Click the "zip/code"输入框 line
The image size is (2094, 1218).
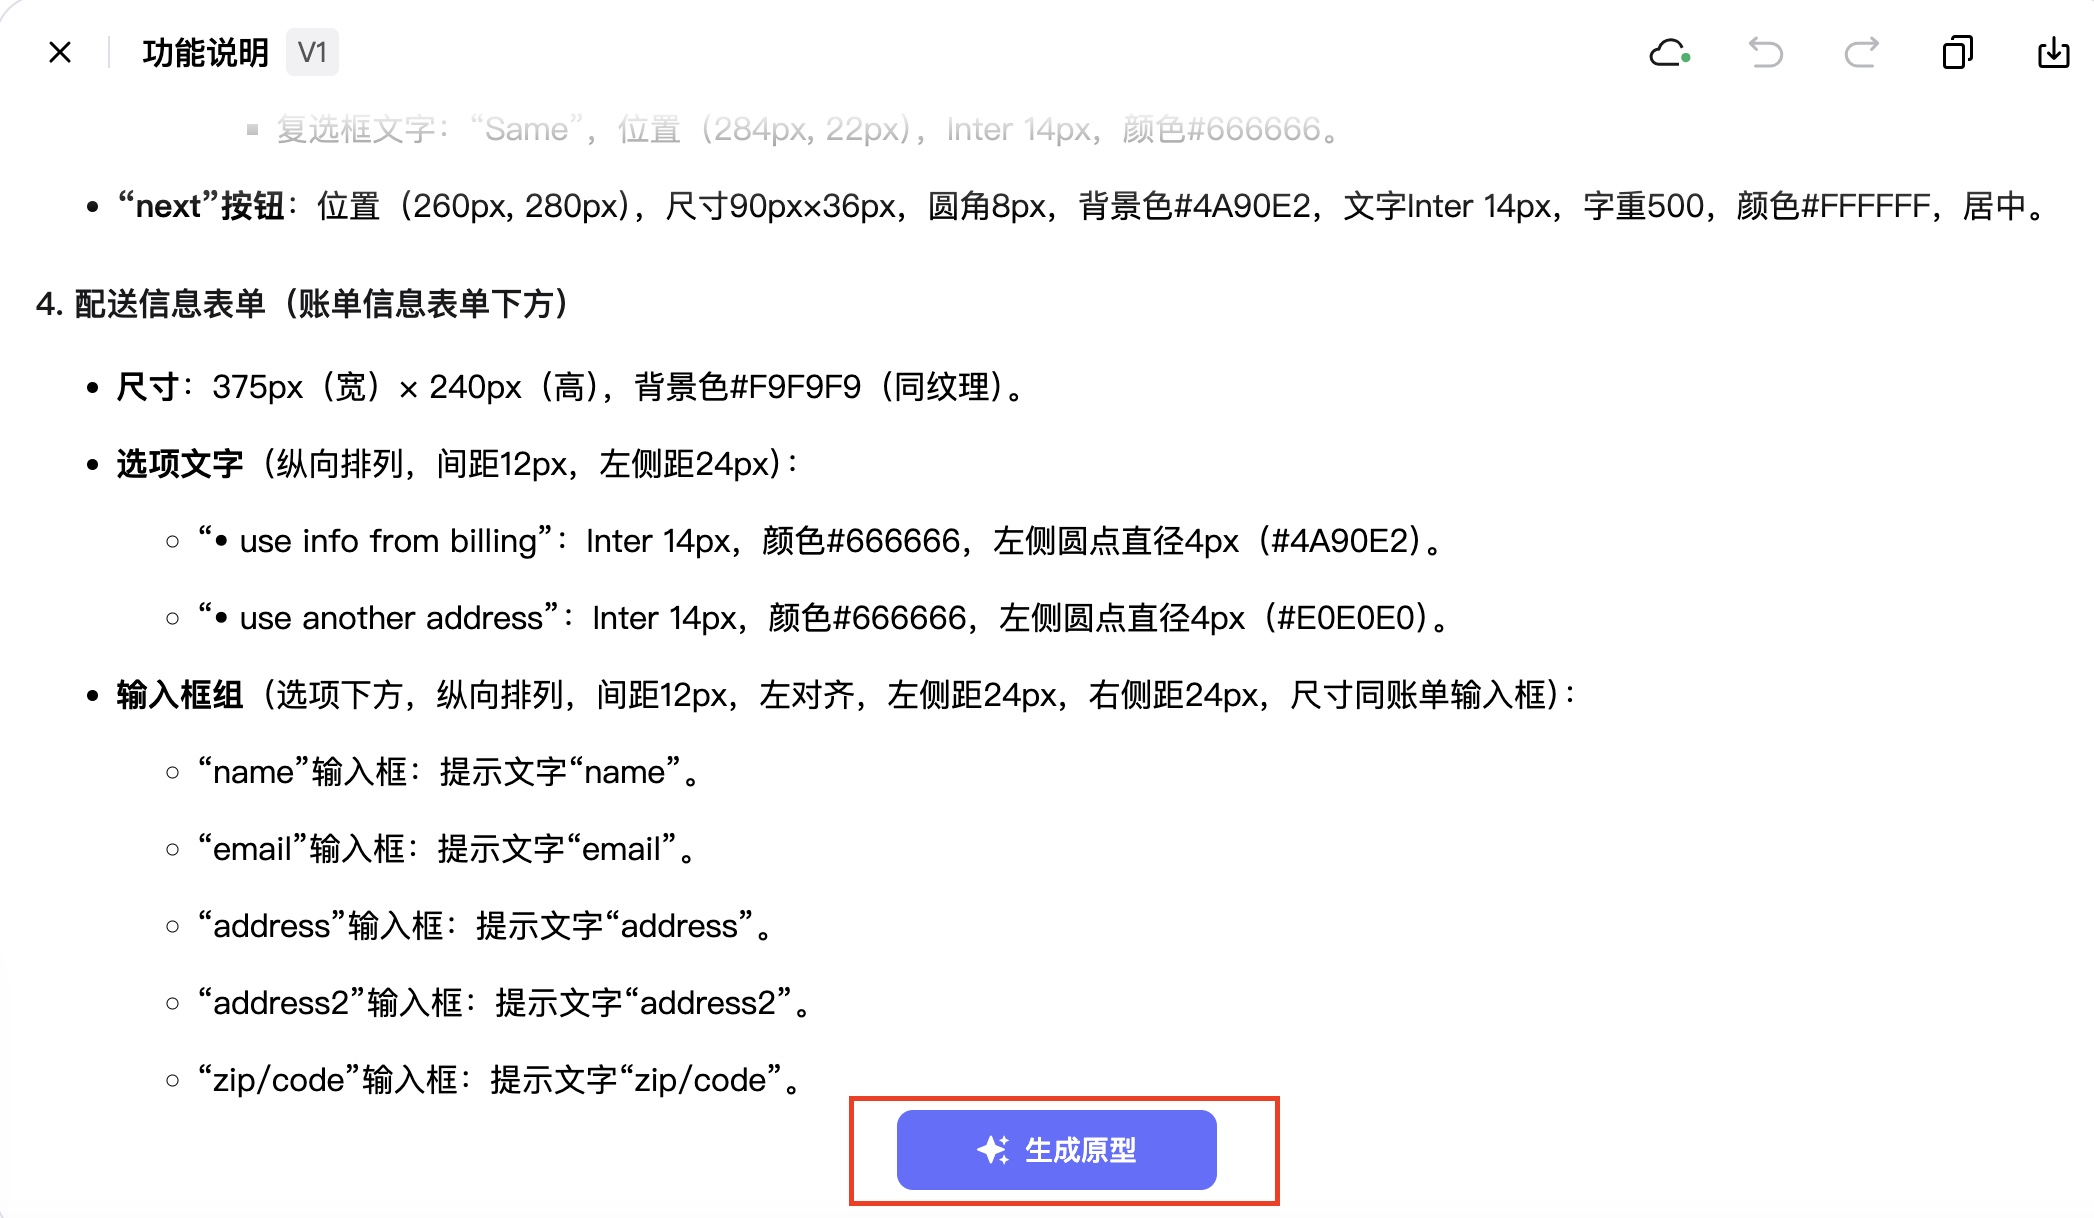502,1080
